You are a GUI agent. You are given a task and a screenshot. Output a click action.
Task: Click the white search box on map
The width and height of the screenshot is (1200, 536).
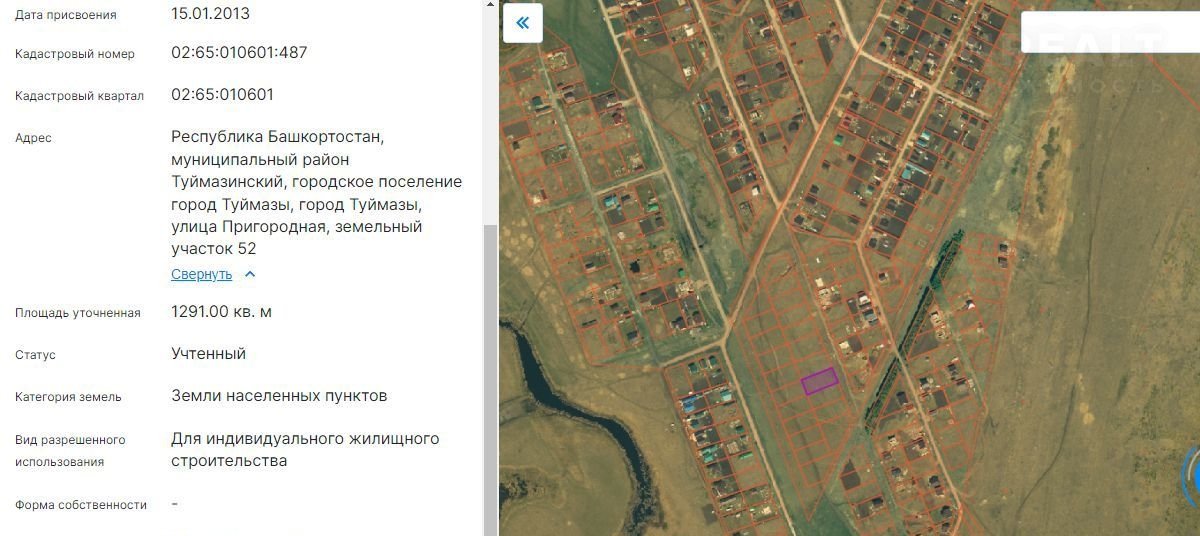(1108, 32)
